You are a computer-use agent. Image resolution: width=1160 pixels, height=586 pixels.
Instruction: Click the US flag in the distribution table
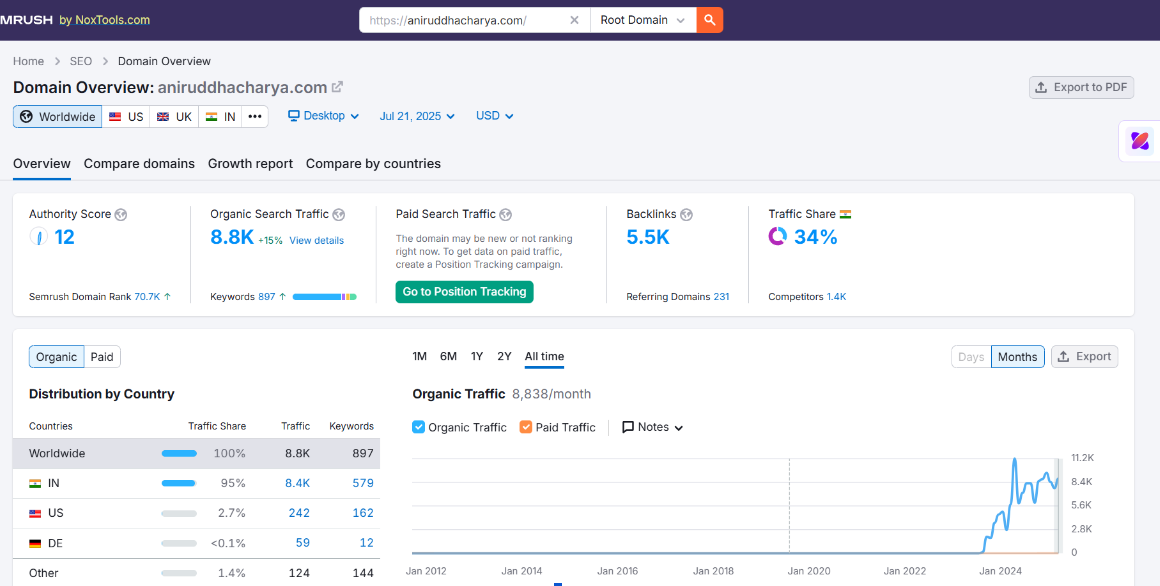pyautogui.click(x=35, y=513)
